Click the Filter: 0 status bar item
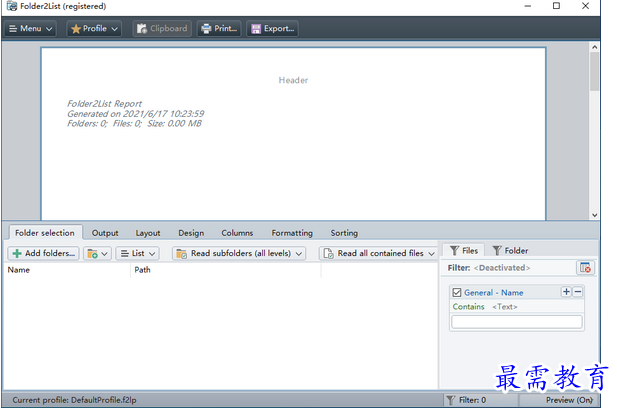 click(x=480, y=400)
